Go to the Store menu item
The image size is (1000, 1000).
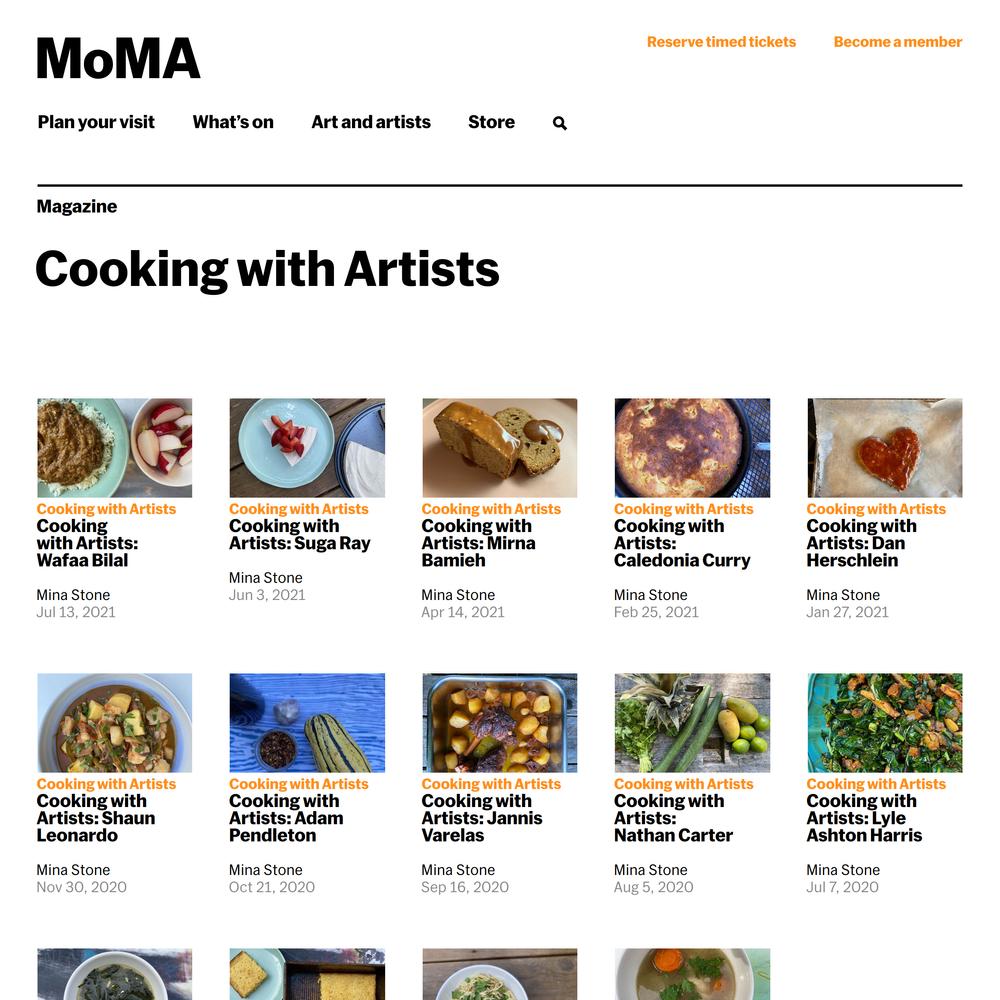pos(491,122)
